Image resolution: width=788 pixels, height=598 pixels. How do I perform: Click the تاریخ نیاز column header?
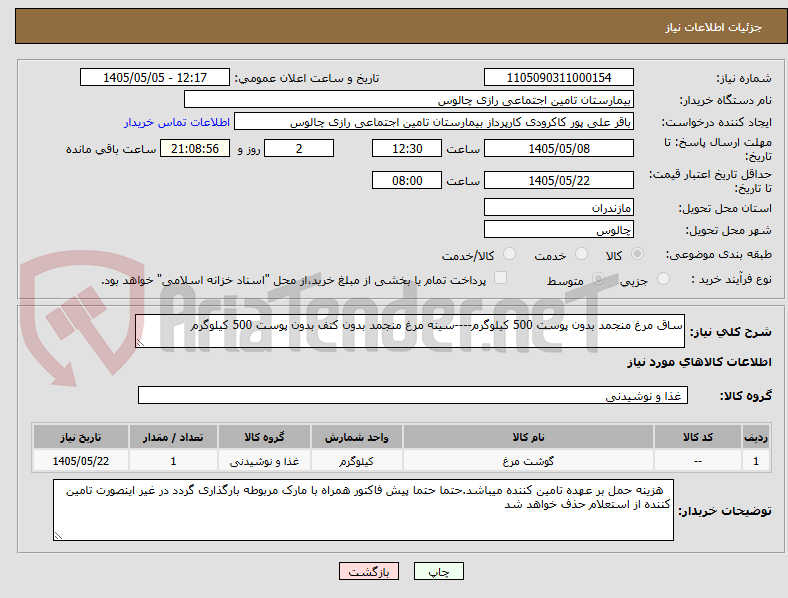tap(80, 437)
